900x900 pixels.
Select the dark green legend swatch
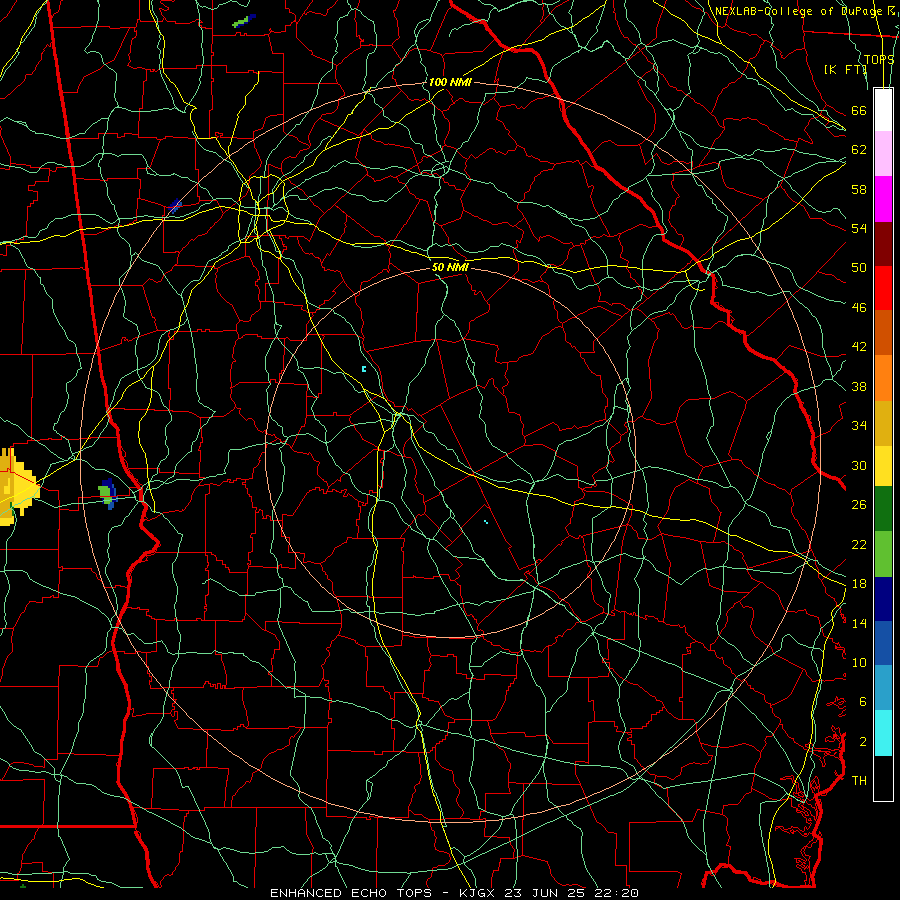coord(883,509)
